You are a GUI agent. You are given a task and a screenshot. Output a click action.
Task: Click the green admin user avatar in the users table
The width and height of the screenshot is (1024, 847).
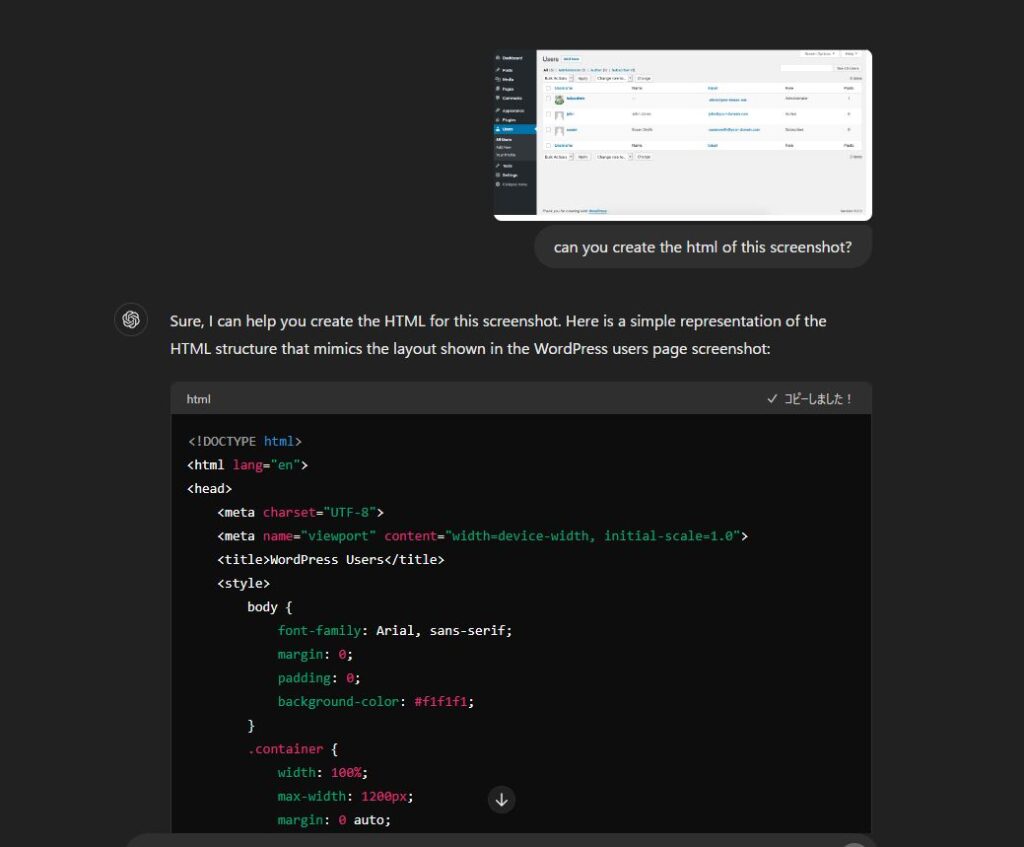pos(559,99)
